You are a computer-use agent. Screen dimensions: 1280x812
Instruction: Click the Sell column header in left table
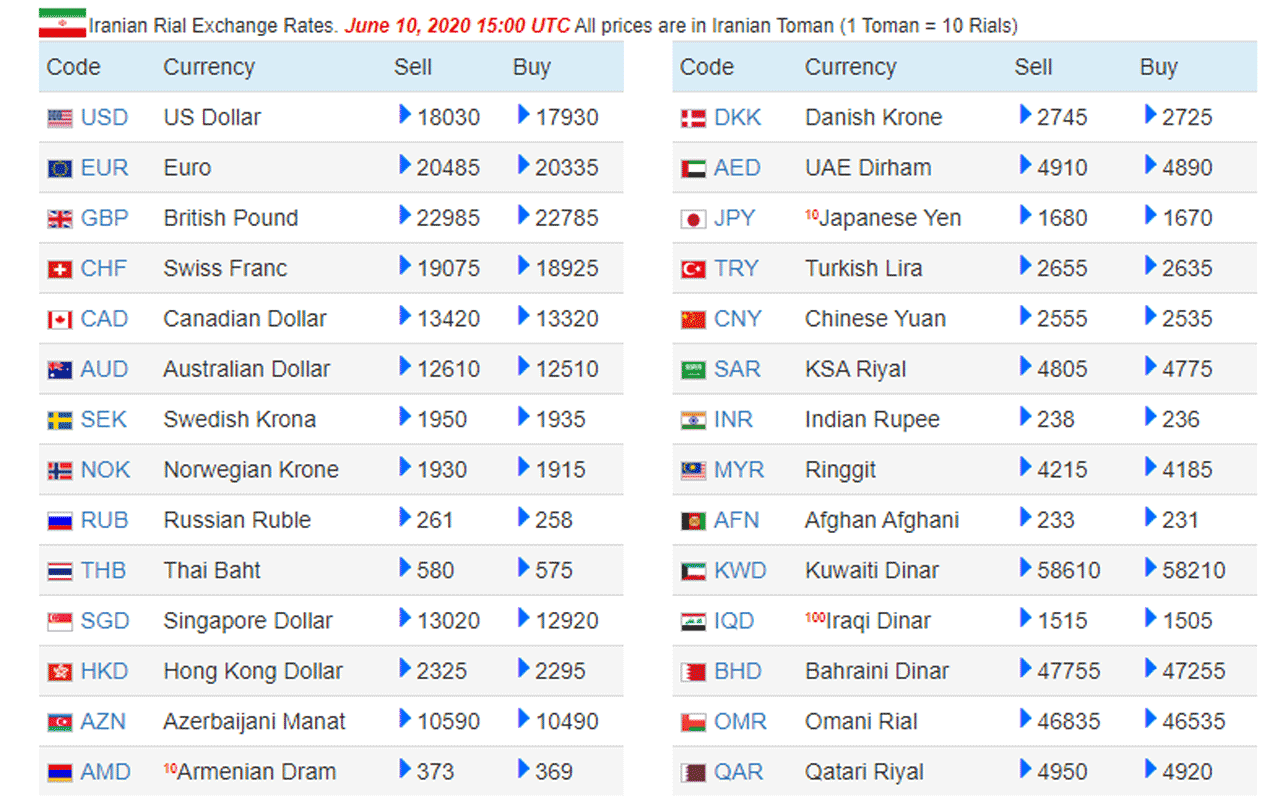coord(413,67)
